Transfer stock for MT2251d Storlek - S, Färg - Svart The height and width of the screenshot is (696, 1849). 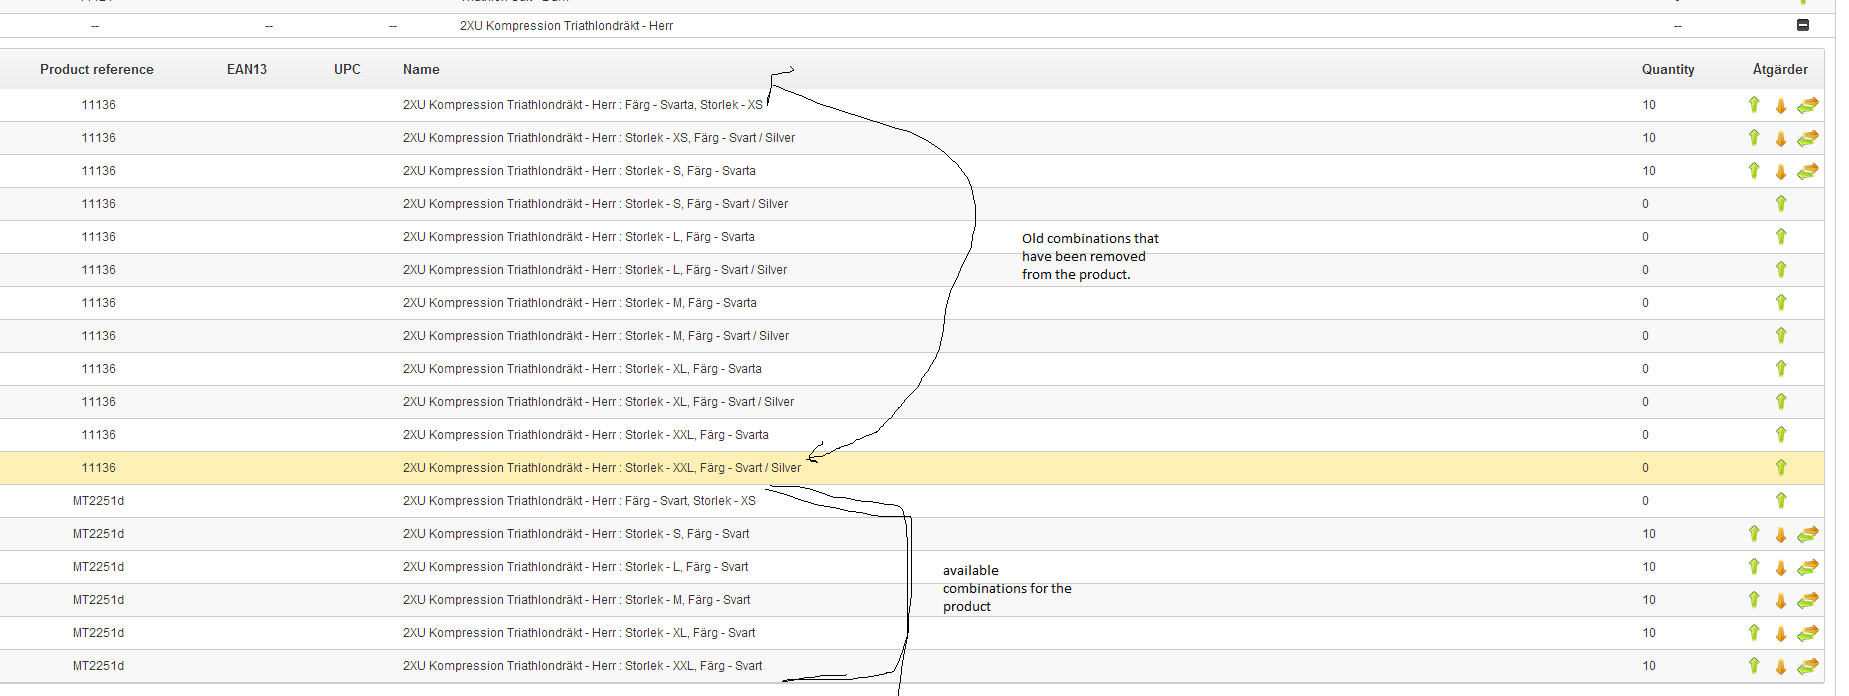coord(1808,534)
